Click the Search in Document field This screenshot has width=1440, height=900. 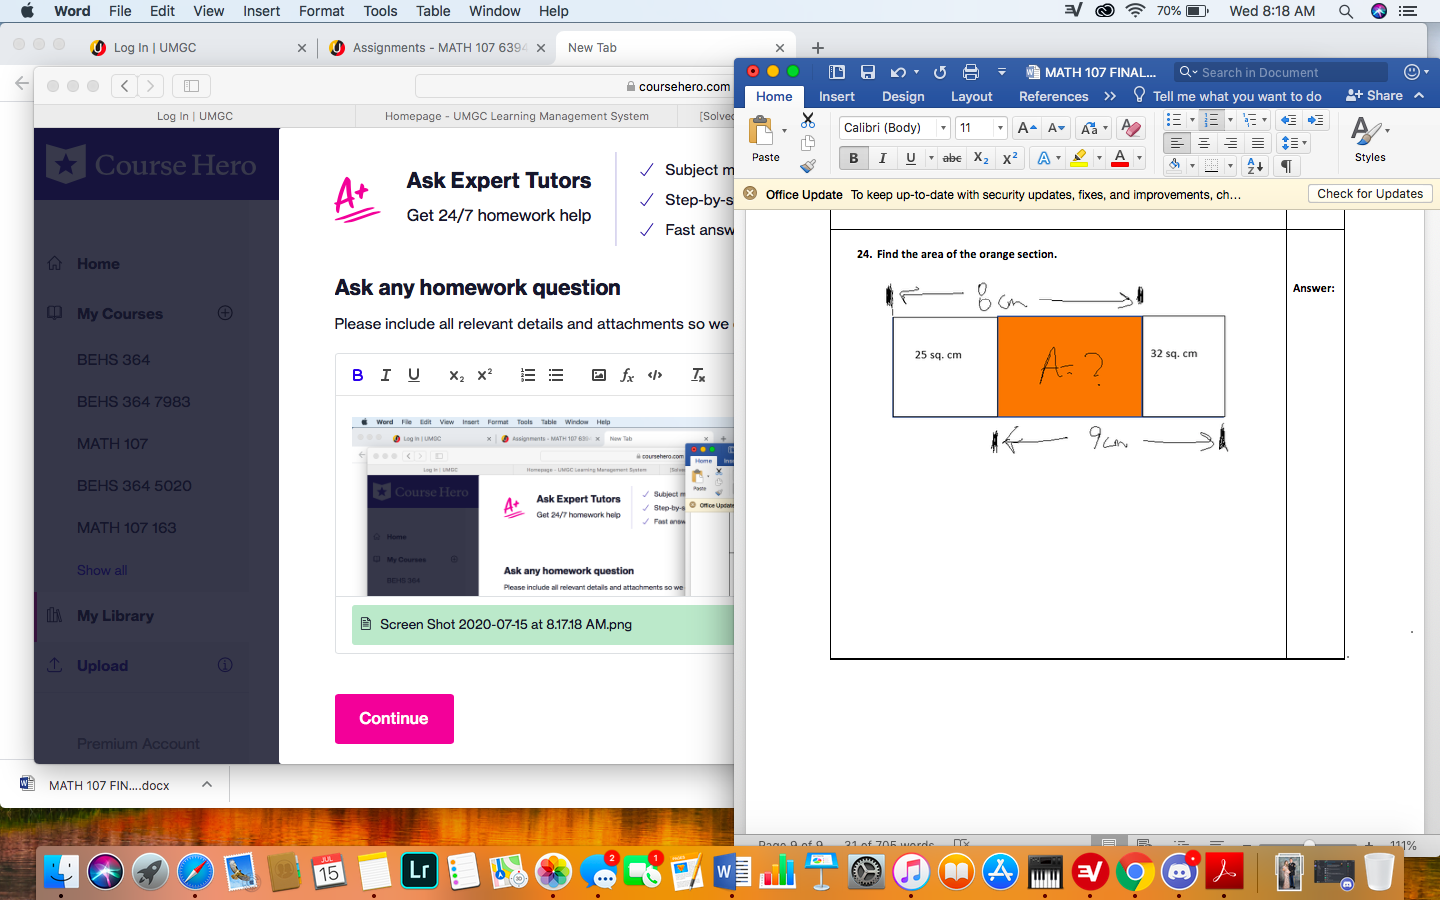click(1281, 72)
